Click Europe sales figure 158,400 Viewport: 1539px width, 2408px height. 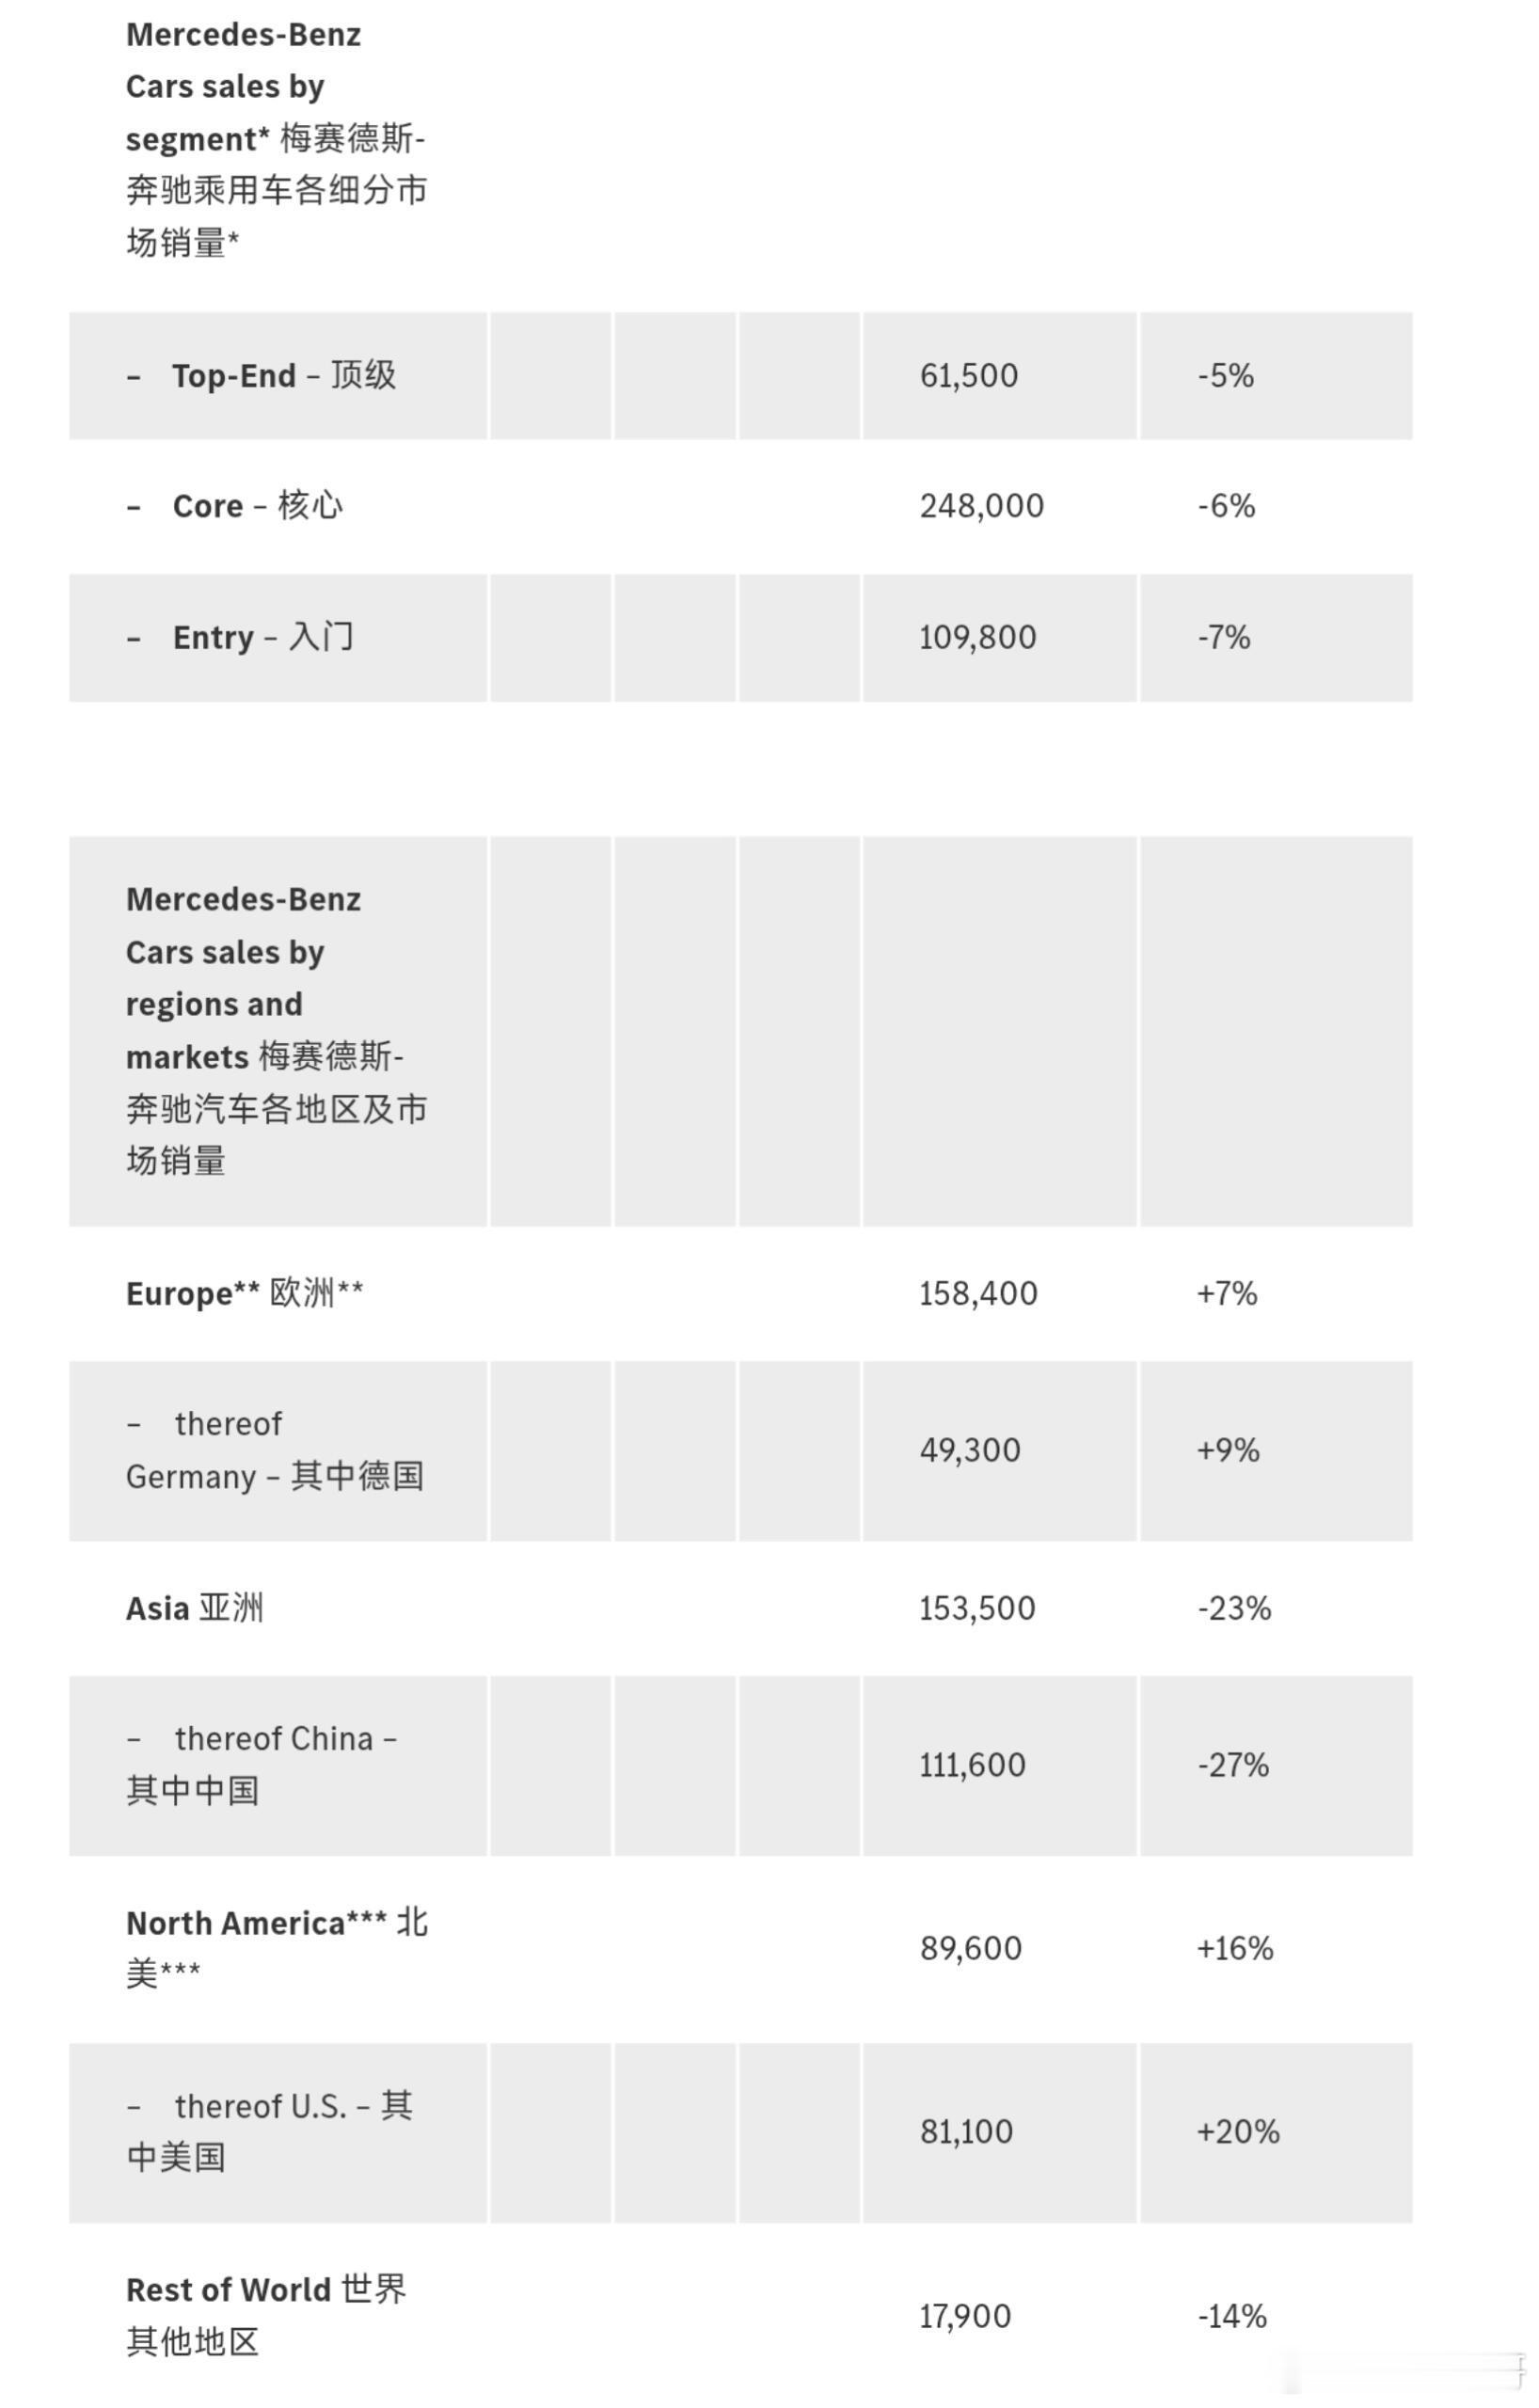pos(978,1293)
